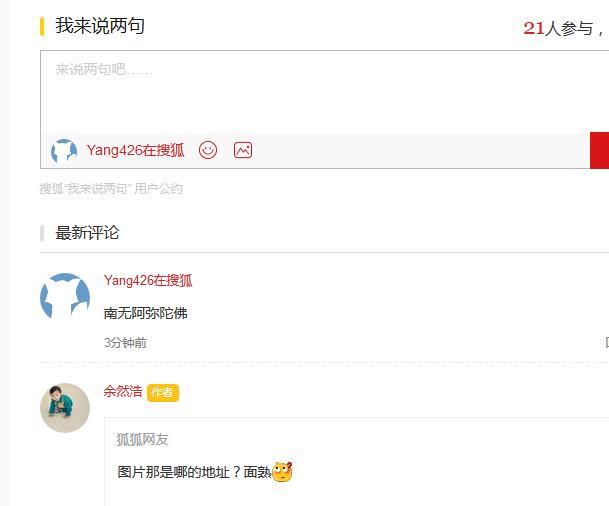The image size is (609, 506).
Task: Open 余然浩 baby photo avatar
Action: point(65,408)
